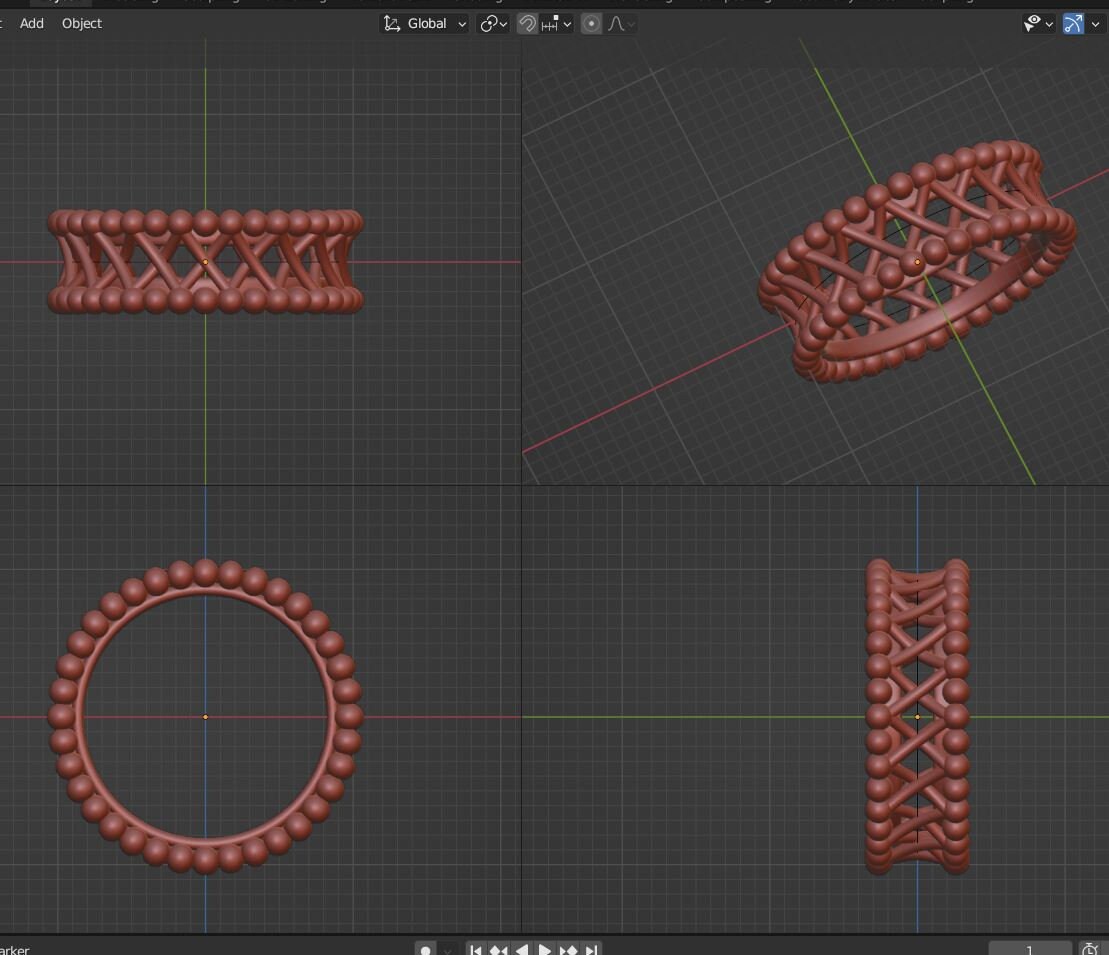
Task: Click the transform orientation axes icon
Action: tap(392, 23)
